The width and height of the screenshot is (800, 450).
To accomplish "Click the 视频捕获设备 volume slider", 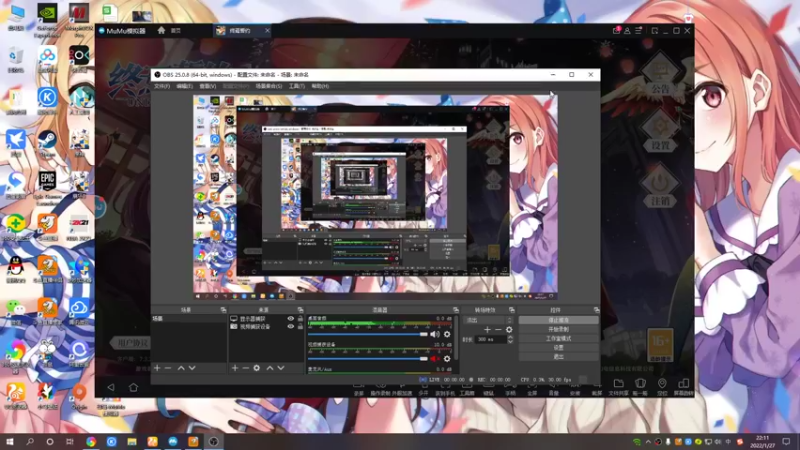I will (368, 359).
